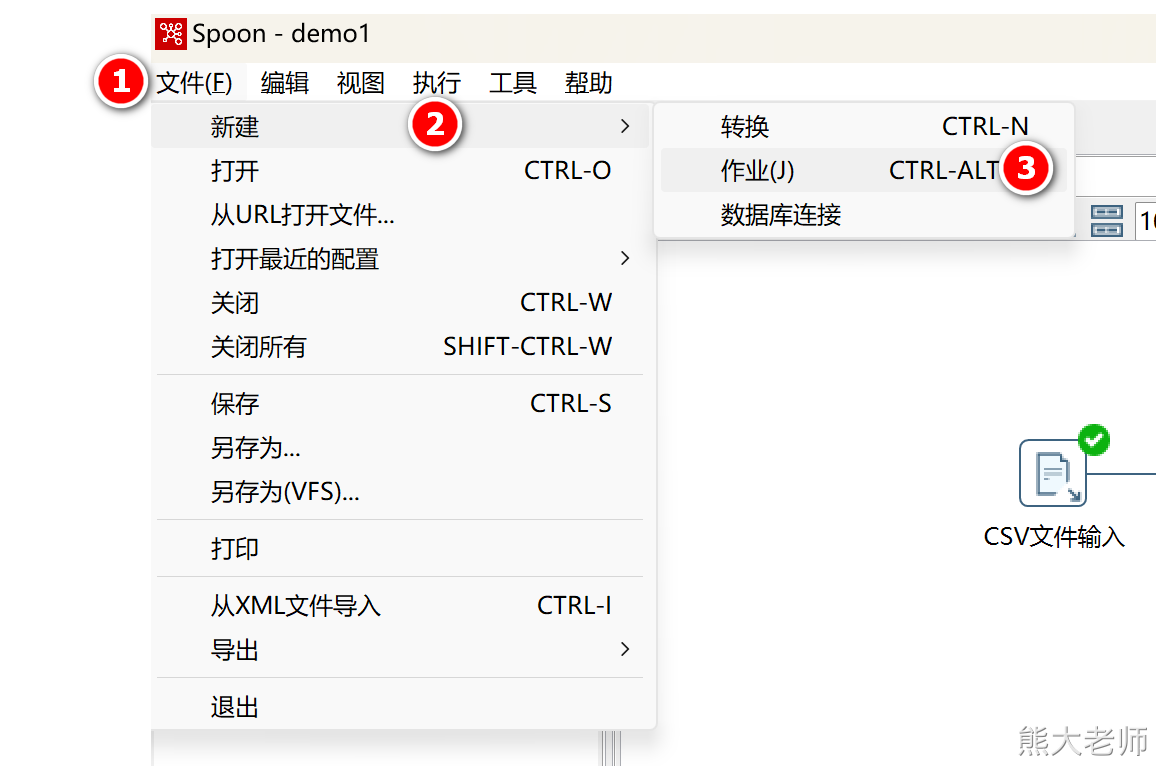Click the Spoon application logo icon
Image resolution: width=1156 pixels, height=766 pixels.
click(172, 33)
